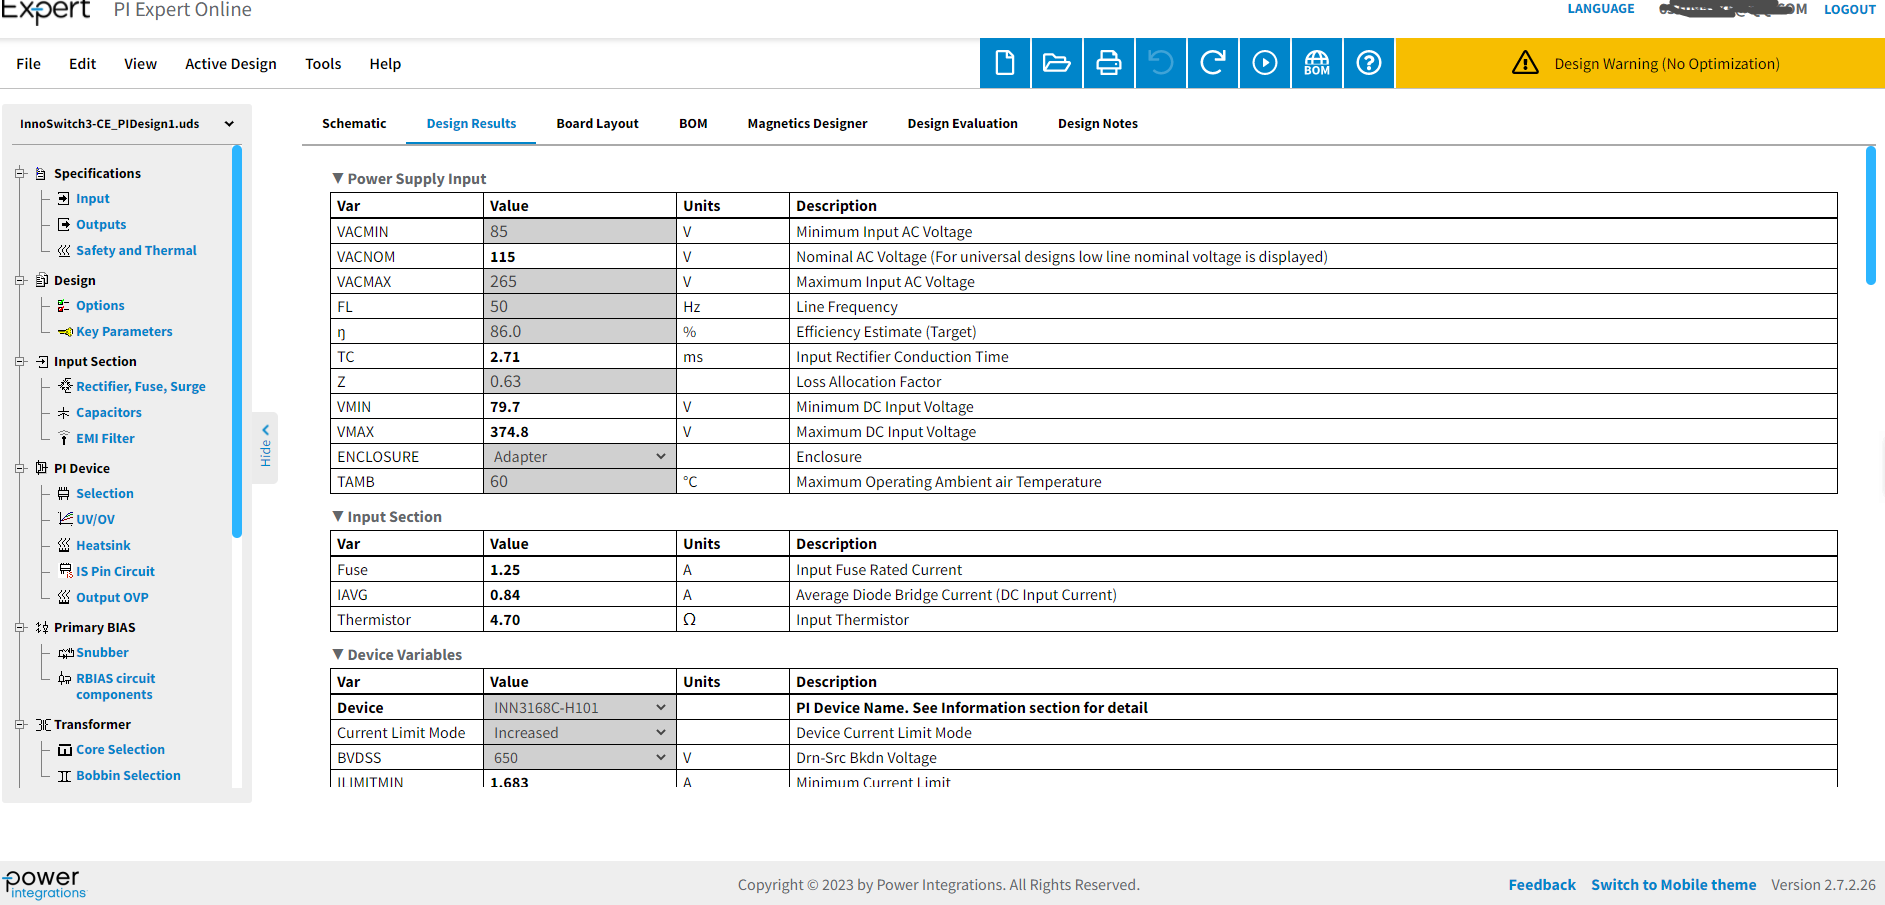1885x905 pixels.
Task: Click the Options tree item icon
Action: coord(64,305)
